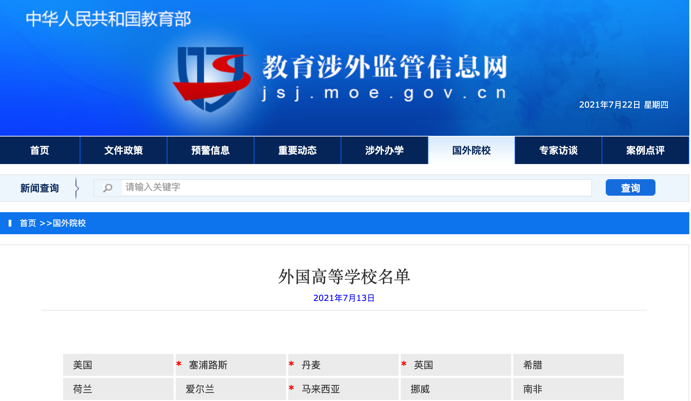The image size is (691, 401).
Task: Open the 英国 school list
Action: pyautogui.click(x=456, y=365)
